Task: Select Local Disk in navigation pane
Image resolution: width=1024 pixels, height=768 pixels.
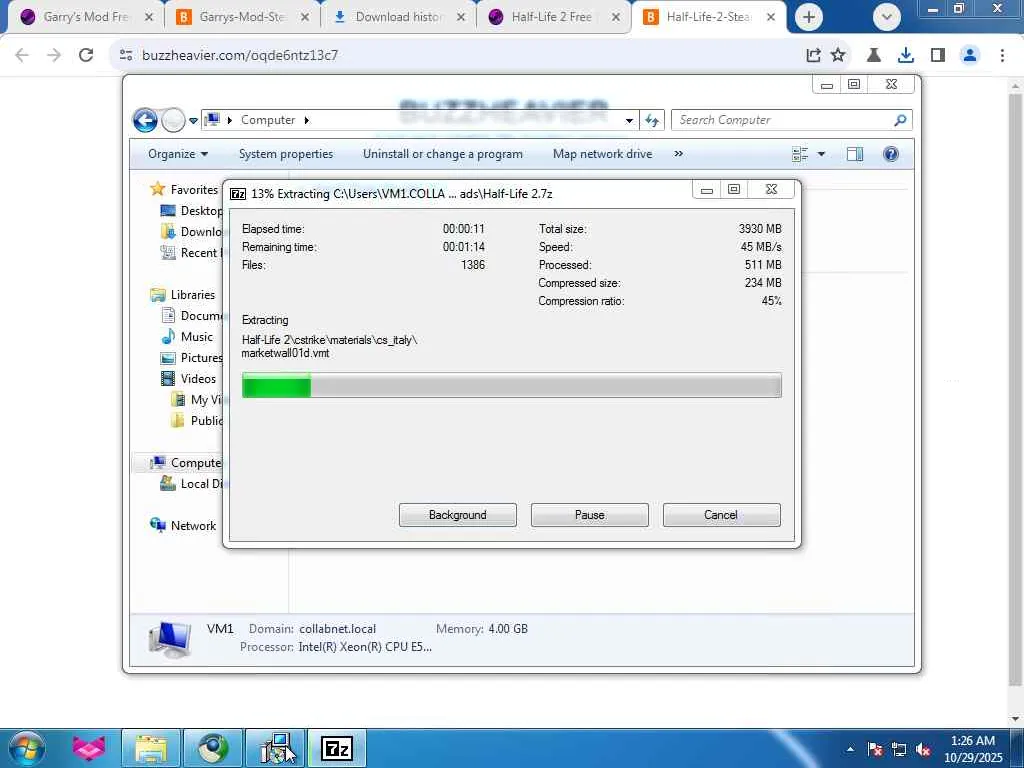Action: coord(191,483)
